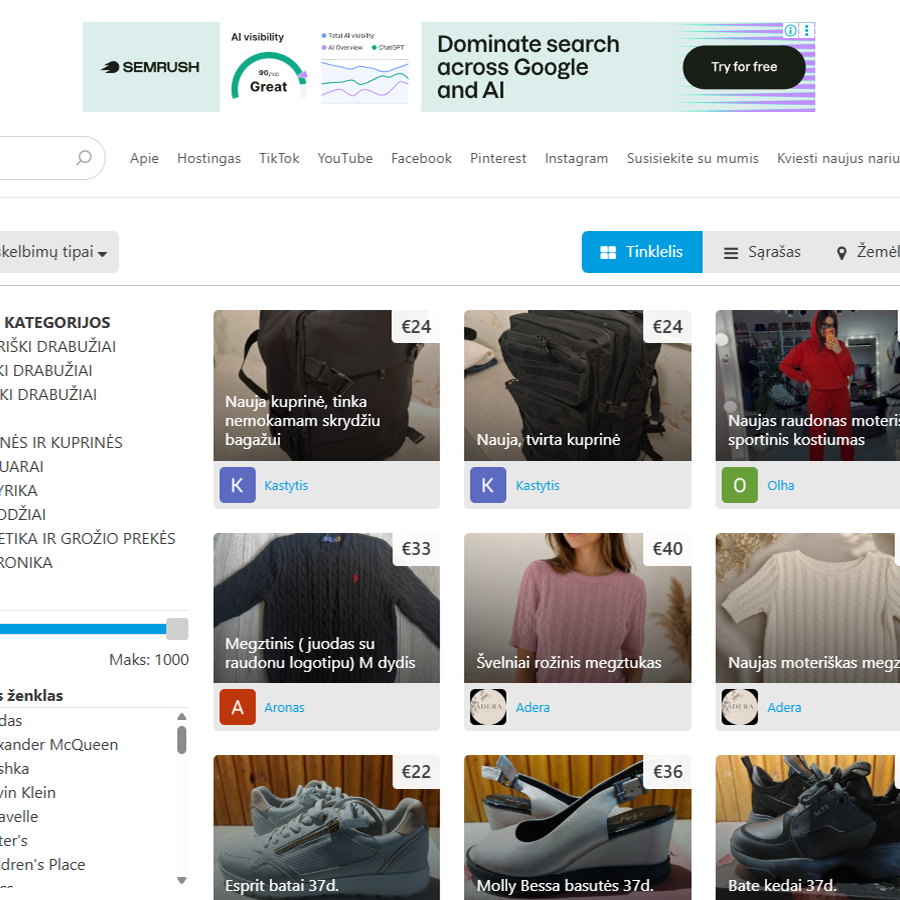Click the brand list scroll up arrow
Viewport: 900px width, 900px height.
click(x=181, y=716)
